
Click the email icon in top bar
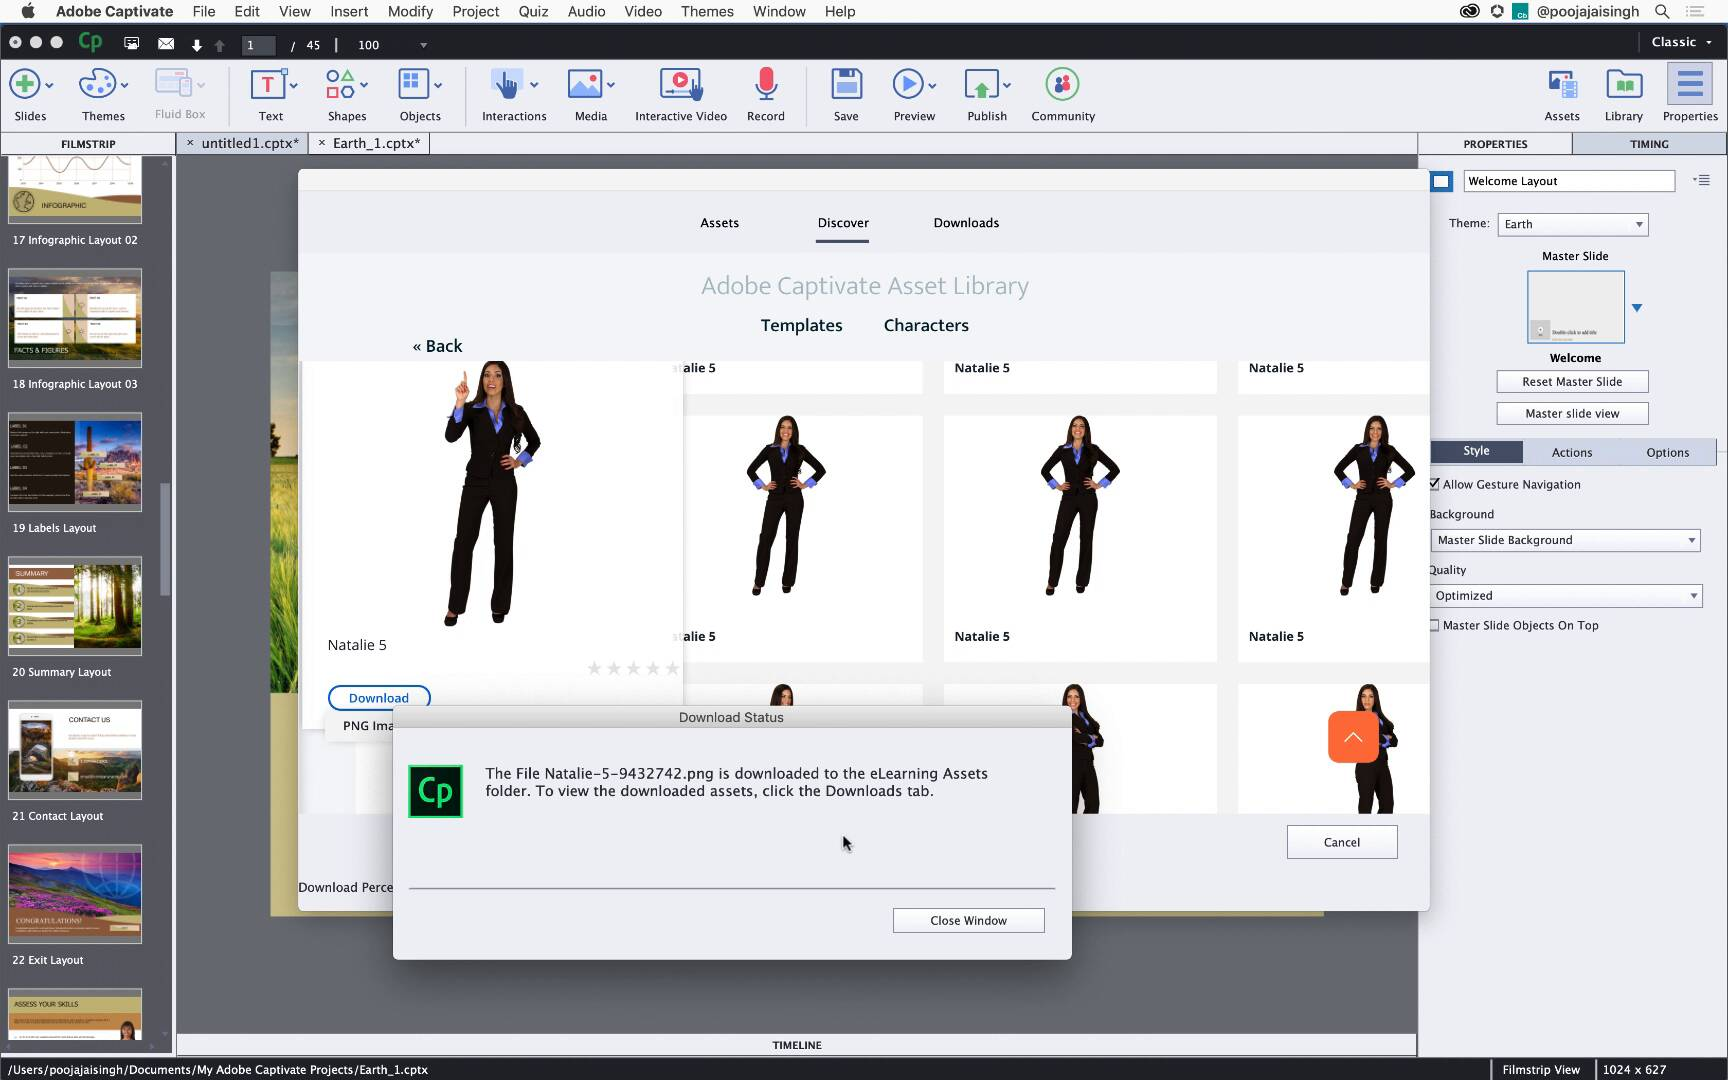click(166, 44)
